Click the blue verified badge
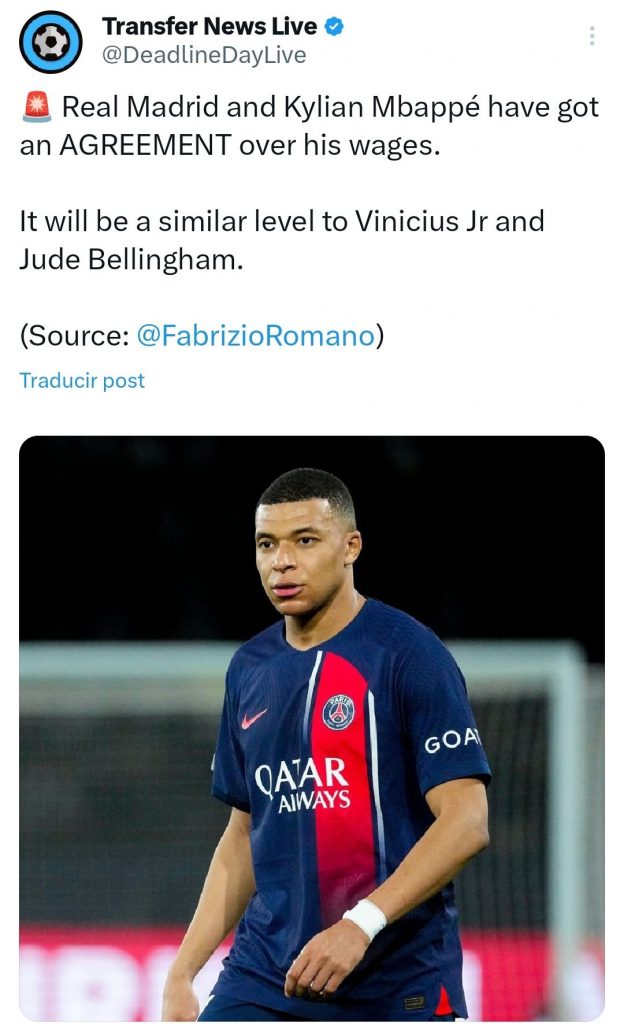The height and width of the screenshot is (1024, 624). (333, 27)
